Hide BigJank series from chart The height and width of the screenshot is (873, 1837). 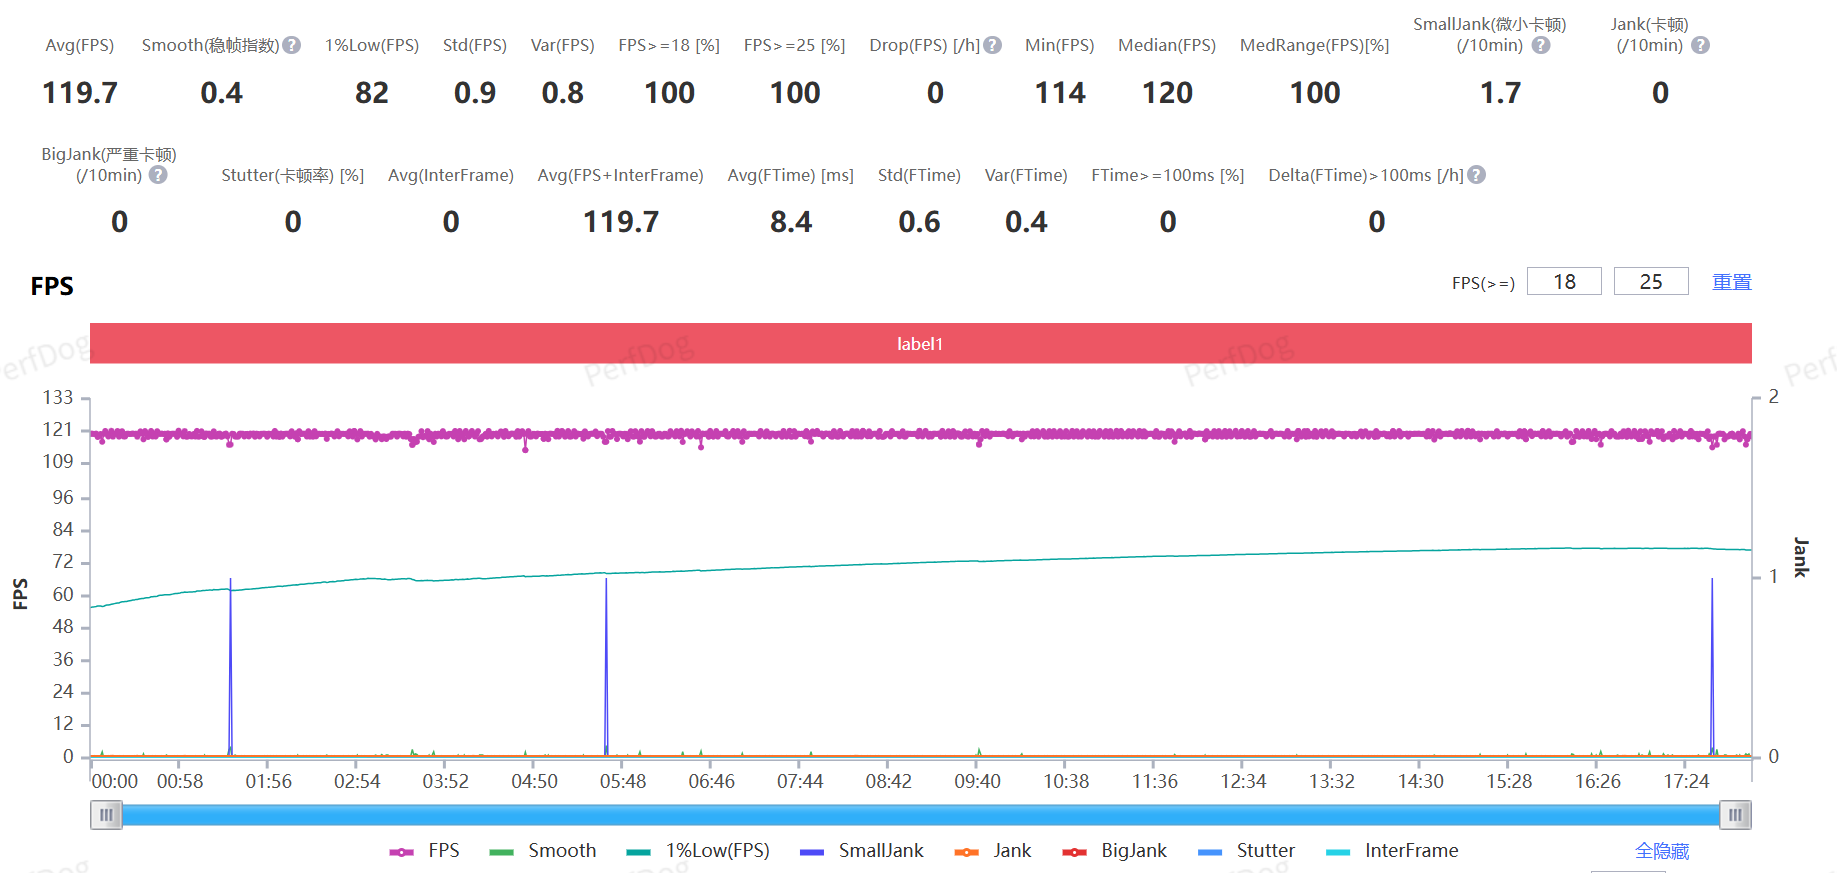[1115, 851]
